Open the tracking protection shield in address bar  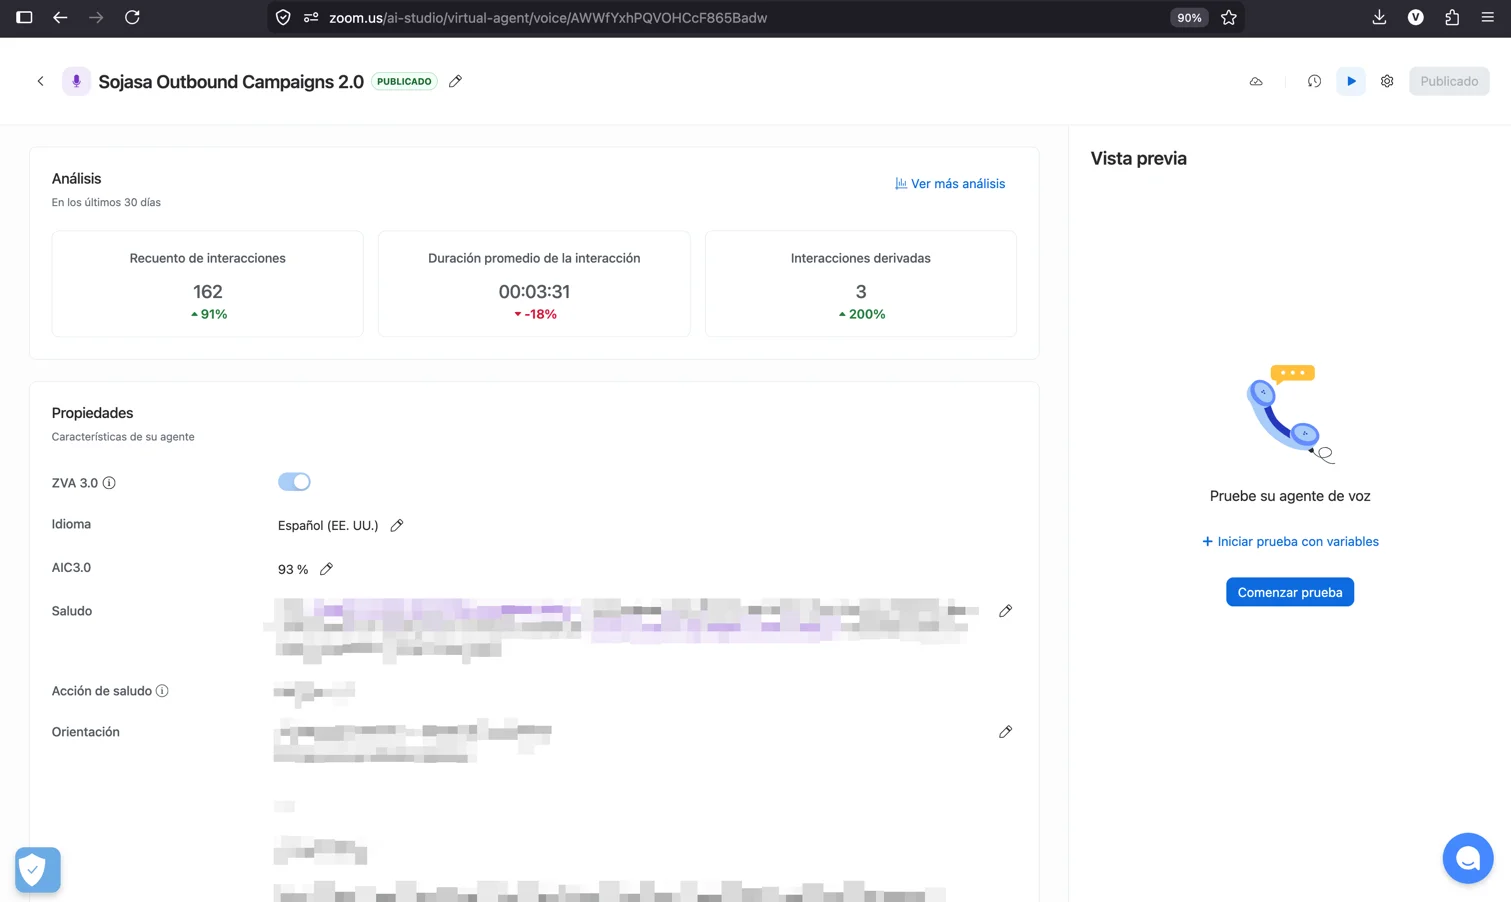coord(283,17)
